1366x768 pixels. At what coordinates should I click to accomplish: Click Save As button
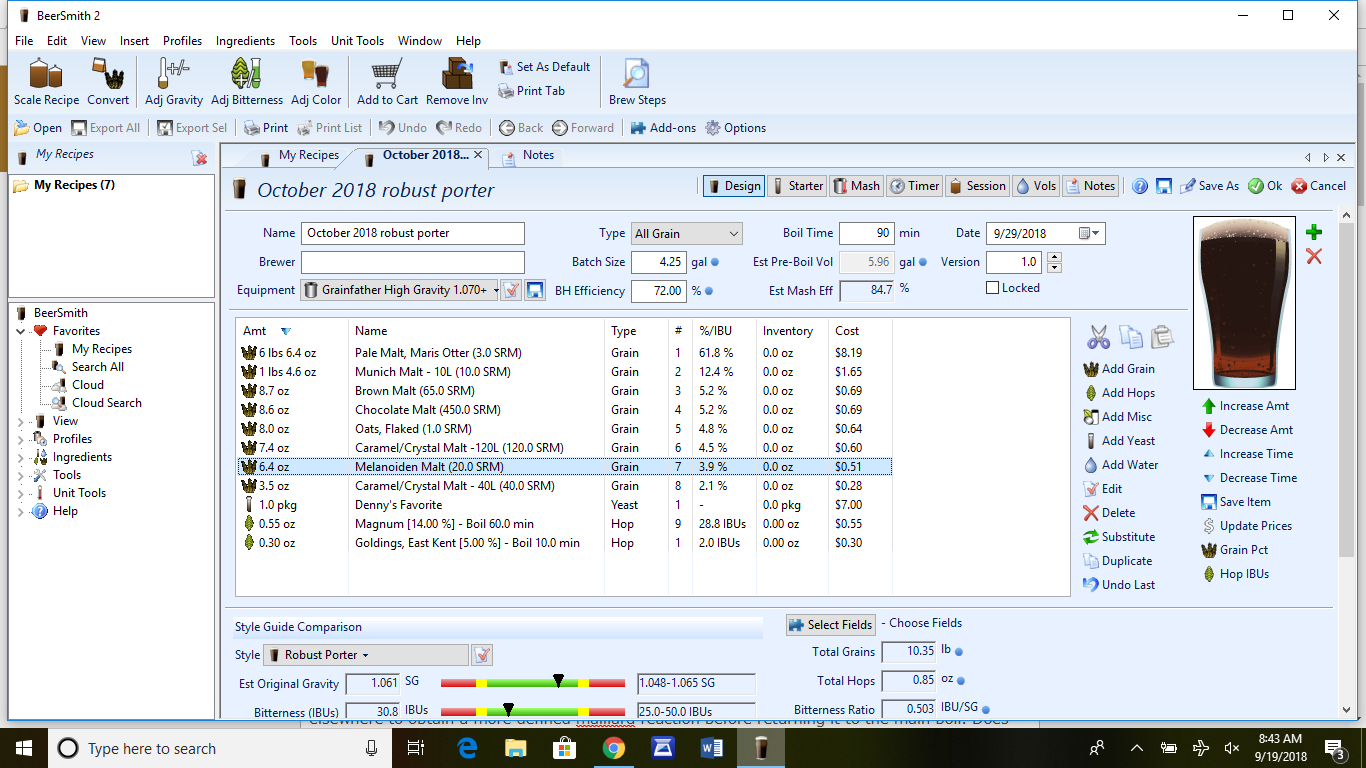(x=1209, y=186)
